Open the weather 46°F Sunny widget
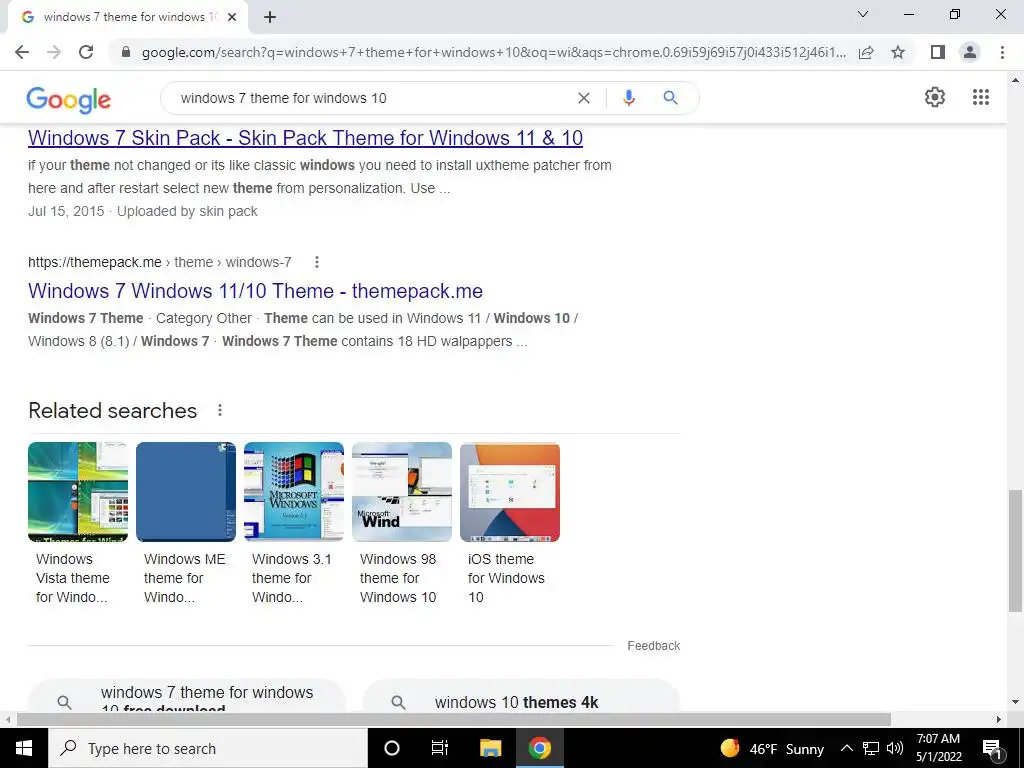This screenshot has height=768, width=1024. tap(772, 748)
